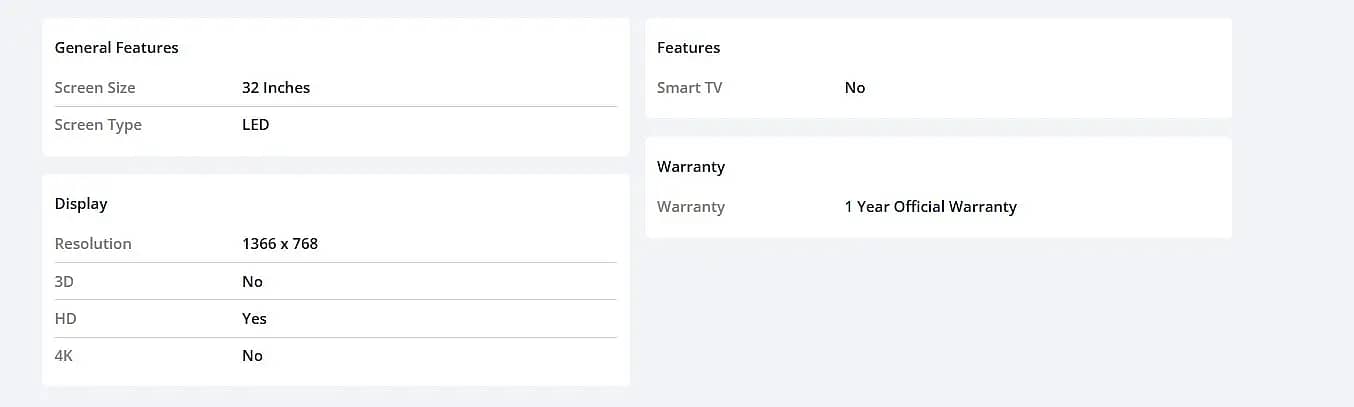
Task: Click the No value beside 4K
Action: point(252,356)
